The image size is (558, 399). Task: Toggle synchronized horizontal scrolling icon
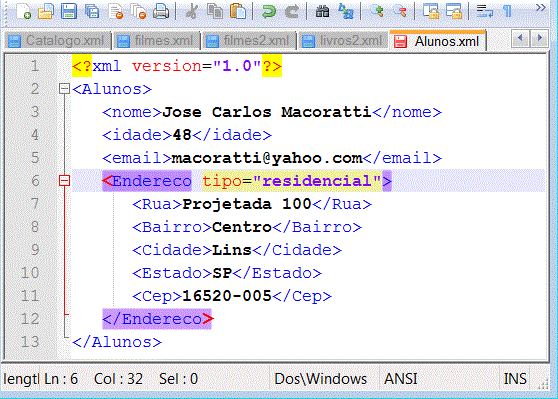click(454, 11)
